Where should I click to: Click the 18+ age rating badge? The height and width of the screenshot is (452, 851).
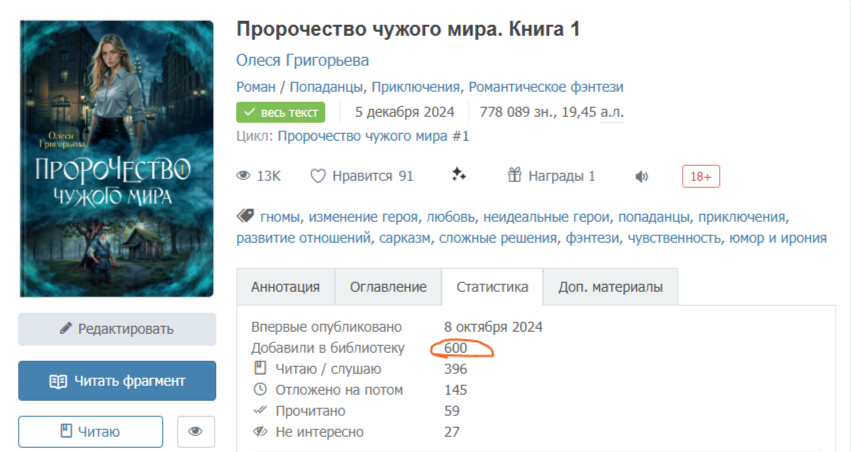(701, 176)
